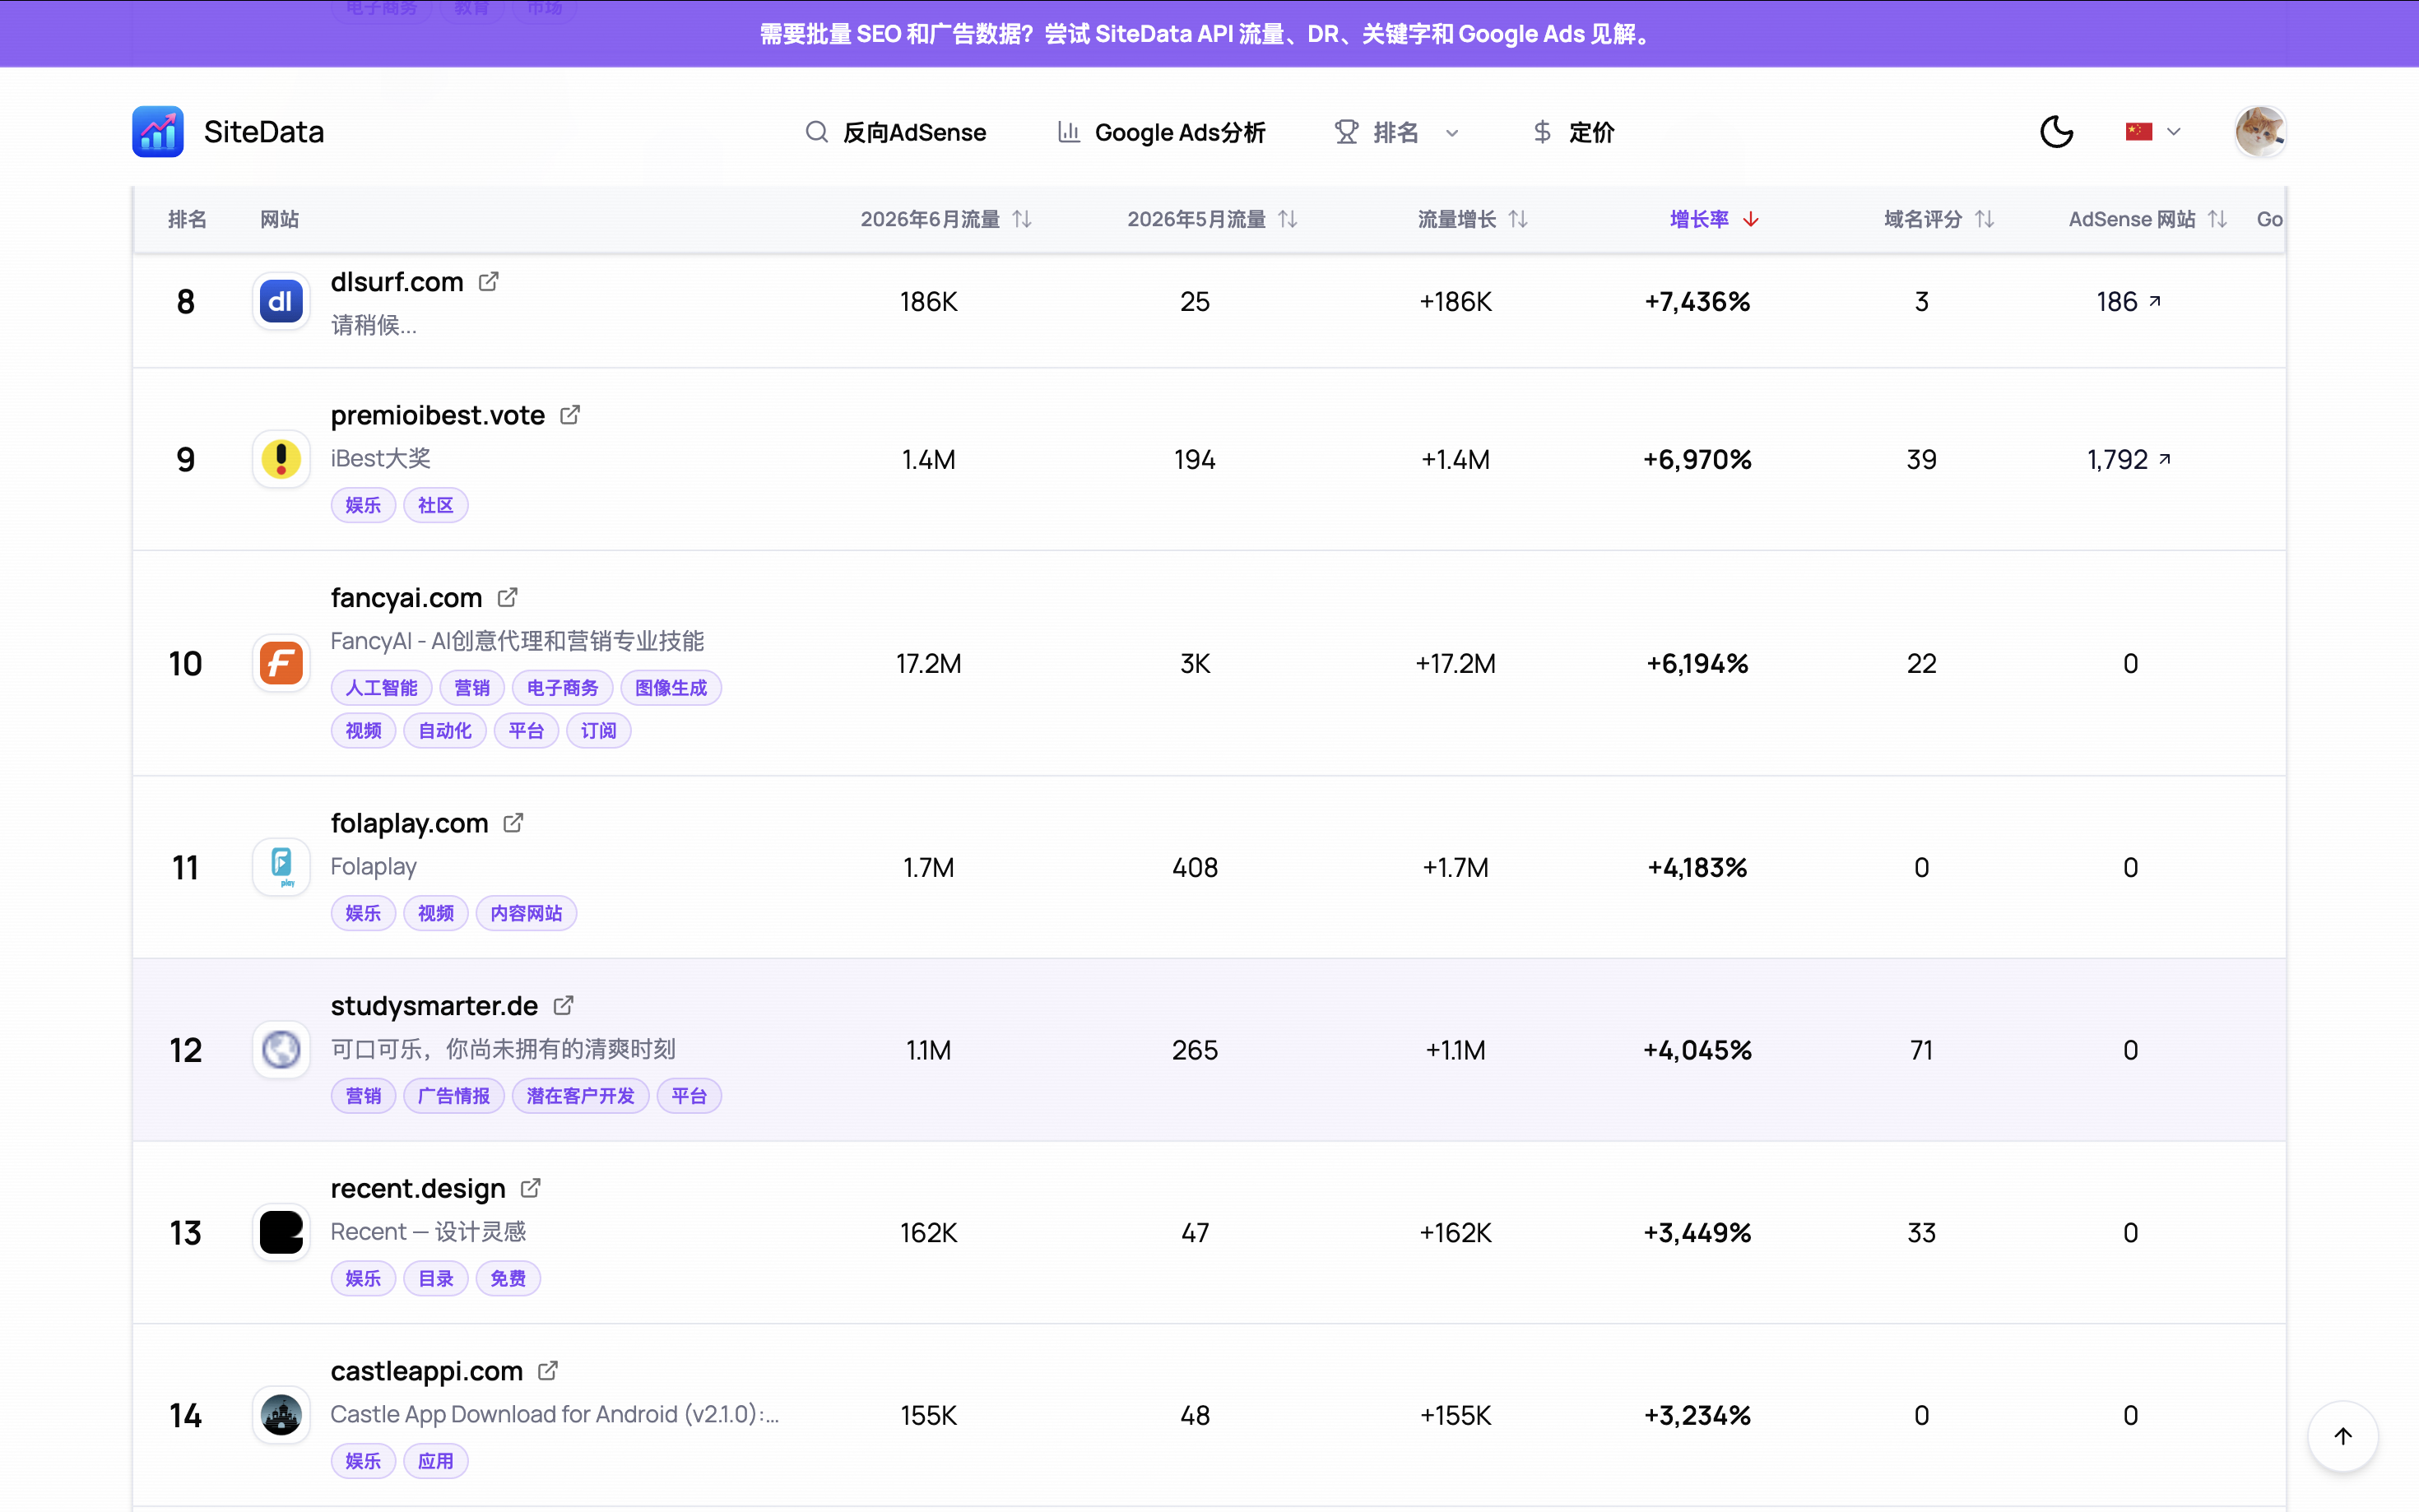
Task: Filter by 图像生成 tag on fancyai.com
Action: coord(671,688)
